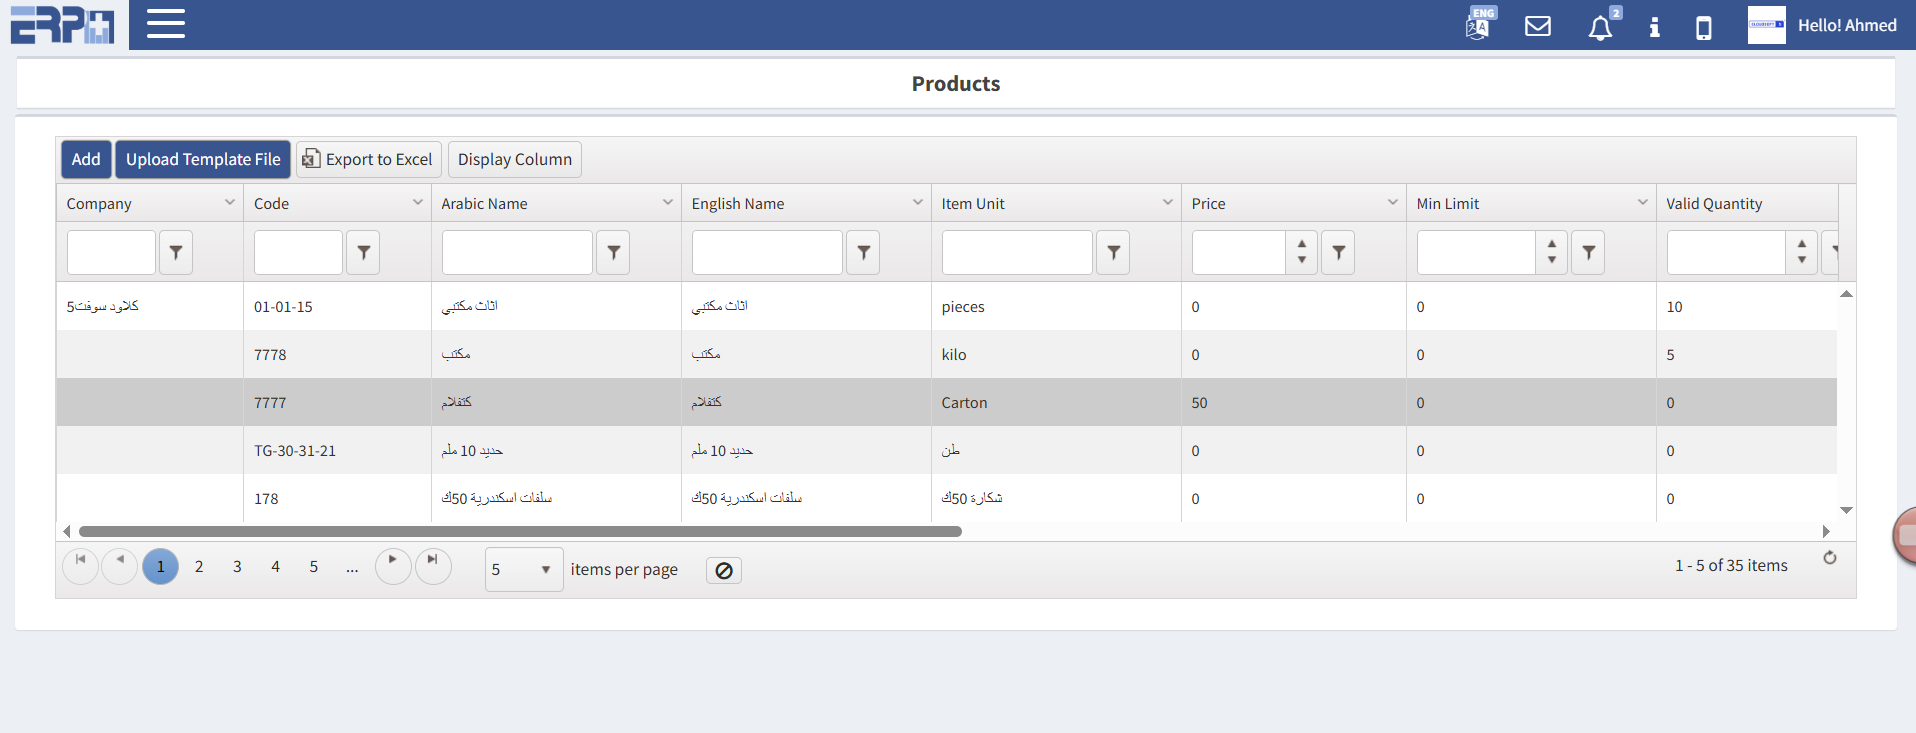Viewport: 1916px width, 733px height.
Task: Click the Add button
Action: coord(86,159)
